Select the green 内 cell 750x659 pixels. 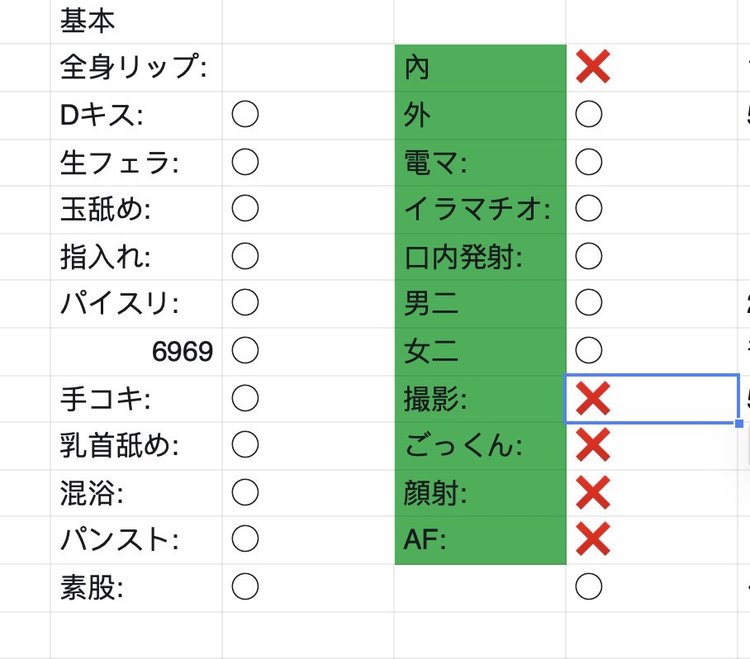(x=480, y=68)
